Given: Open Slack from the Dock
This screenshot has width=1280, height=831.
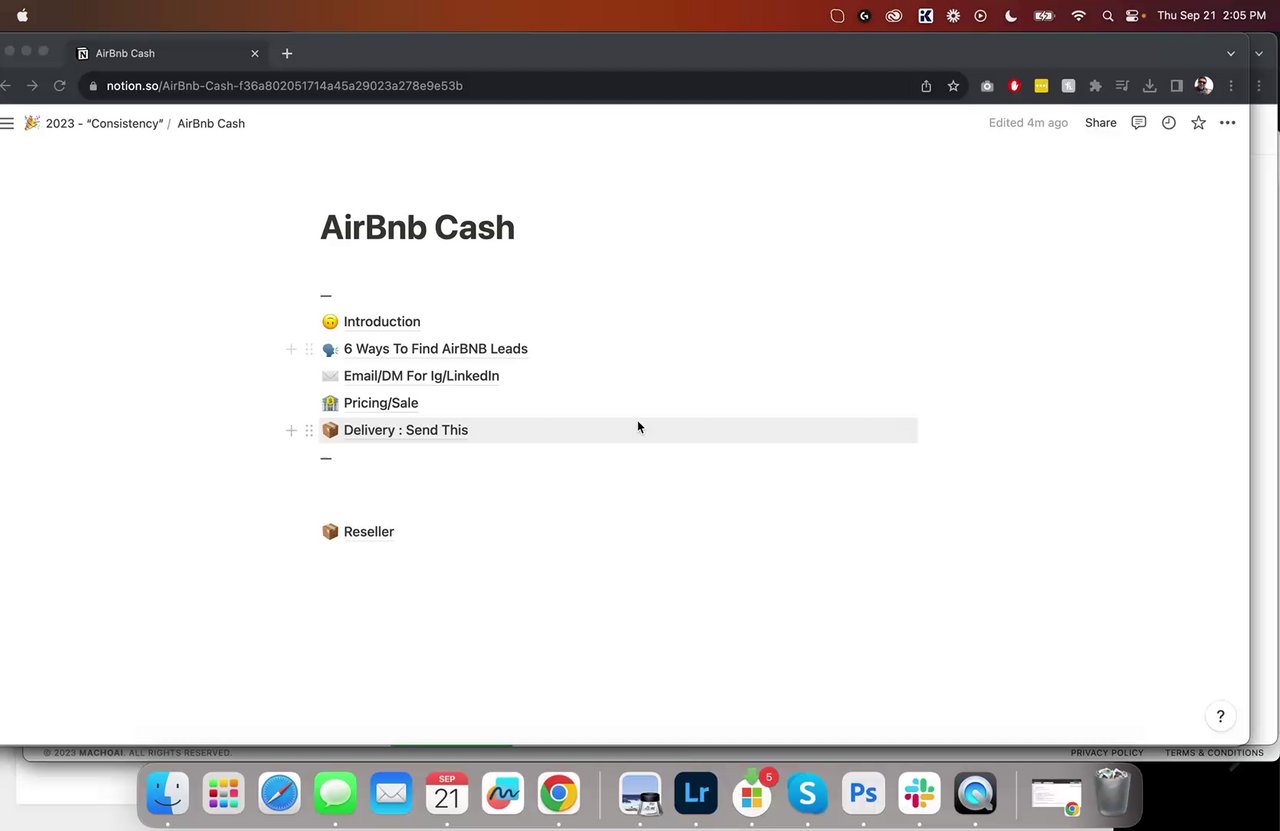Looking at the screenshot, I should [x=920, y=795].
